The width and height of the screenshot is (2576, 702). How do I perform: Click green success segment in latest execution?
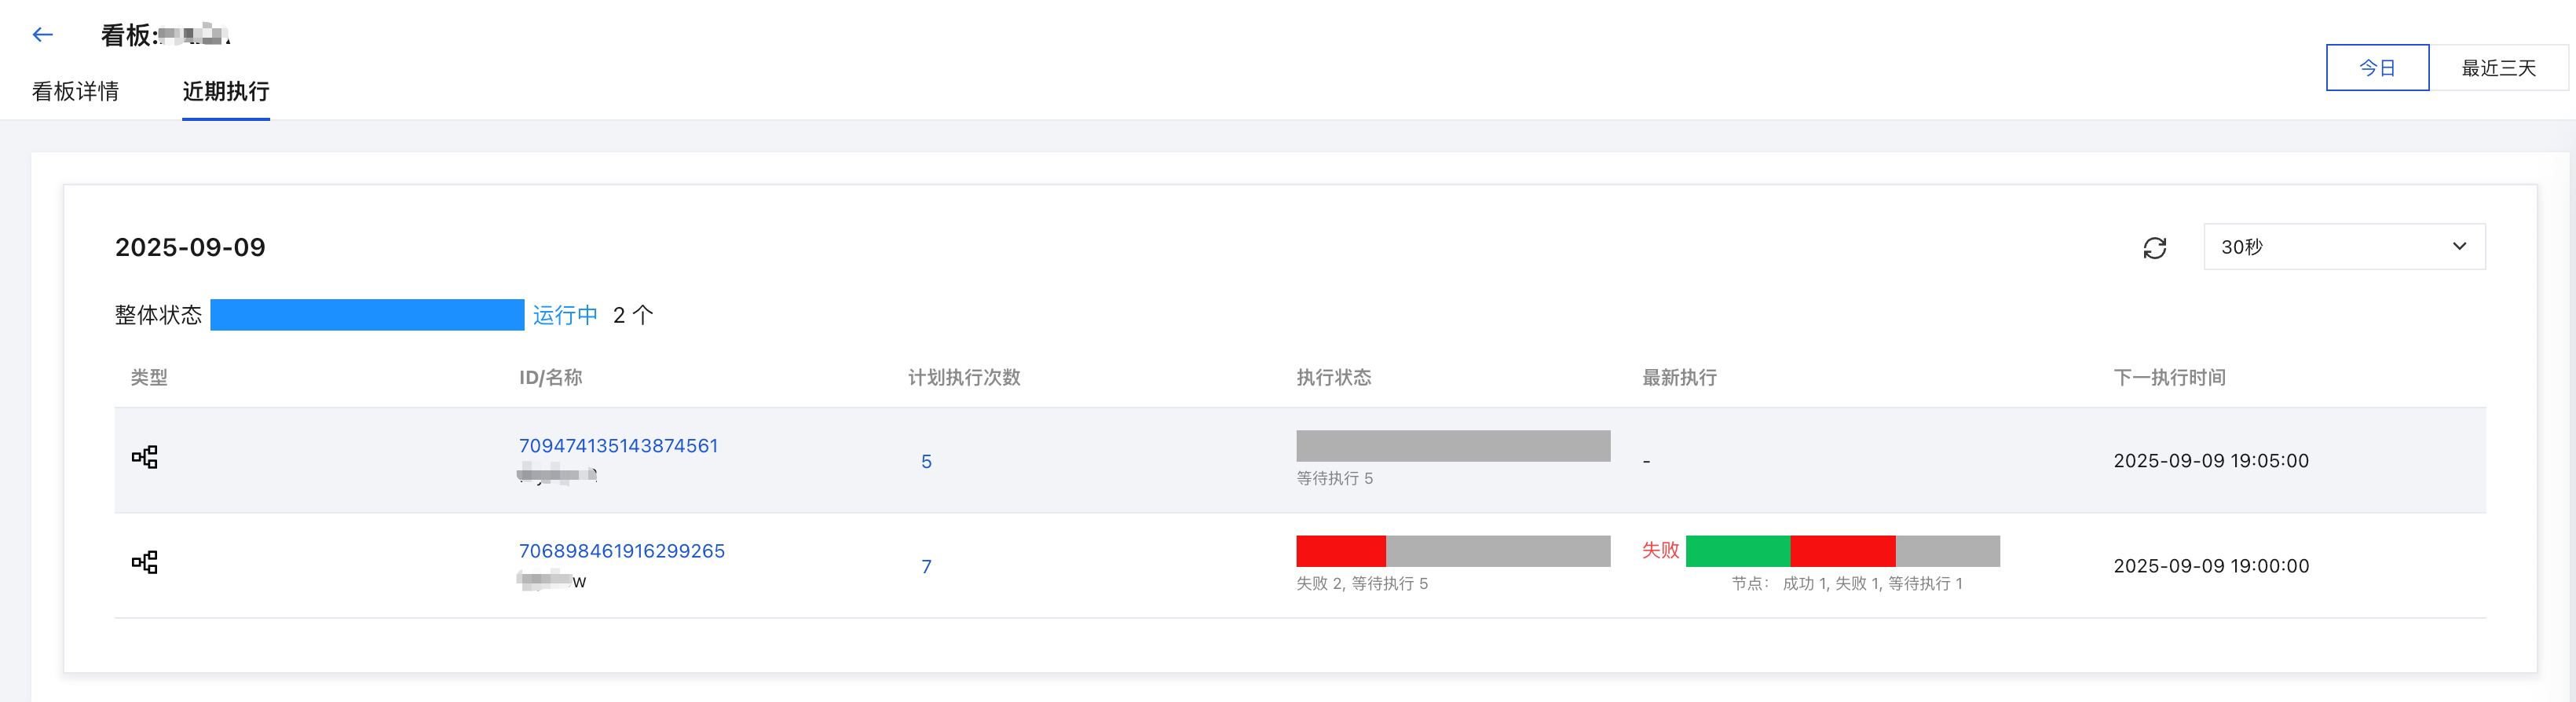[x=1738, y=550]
